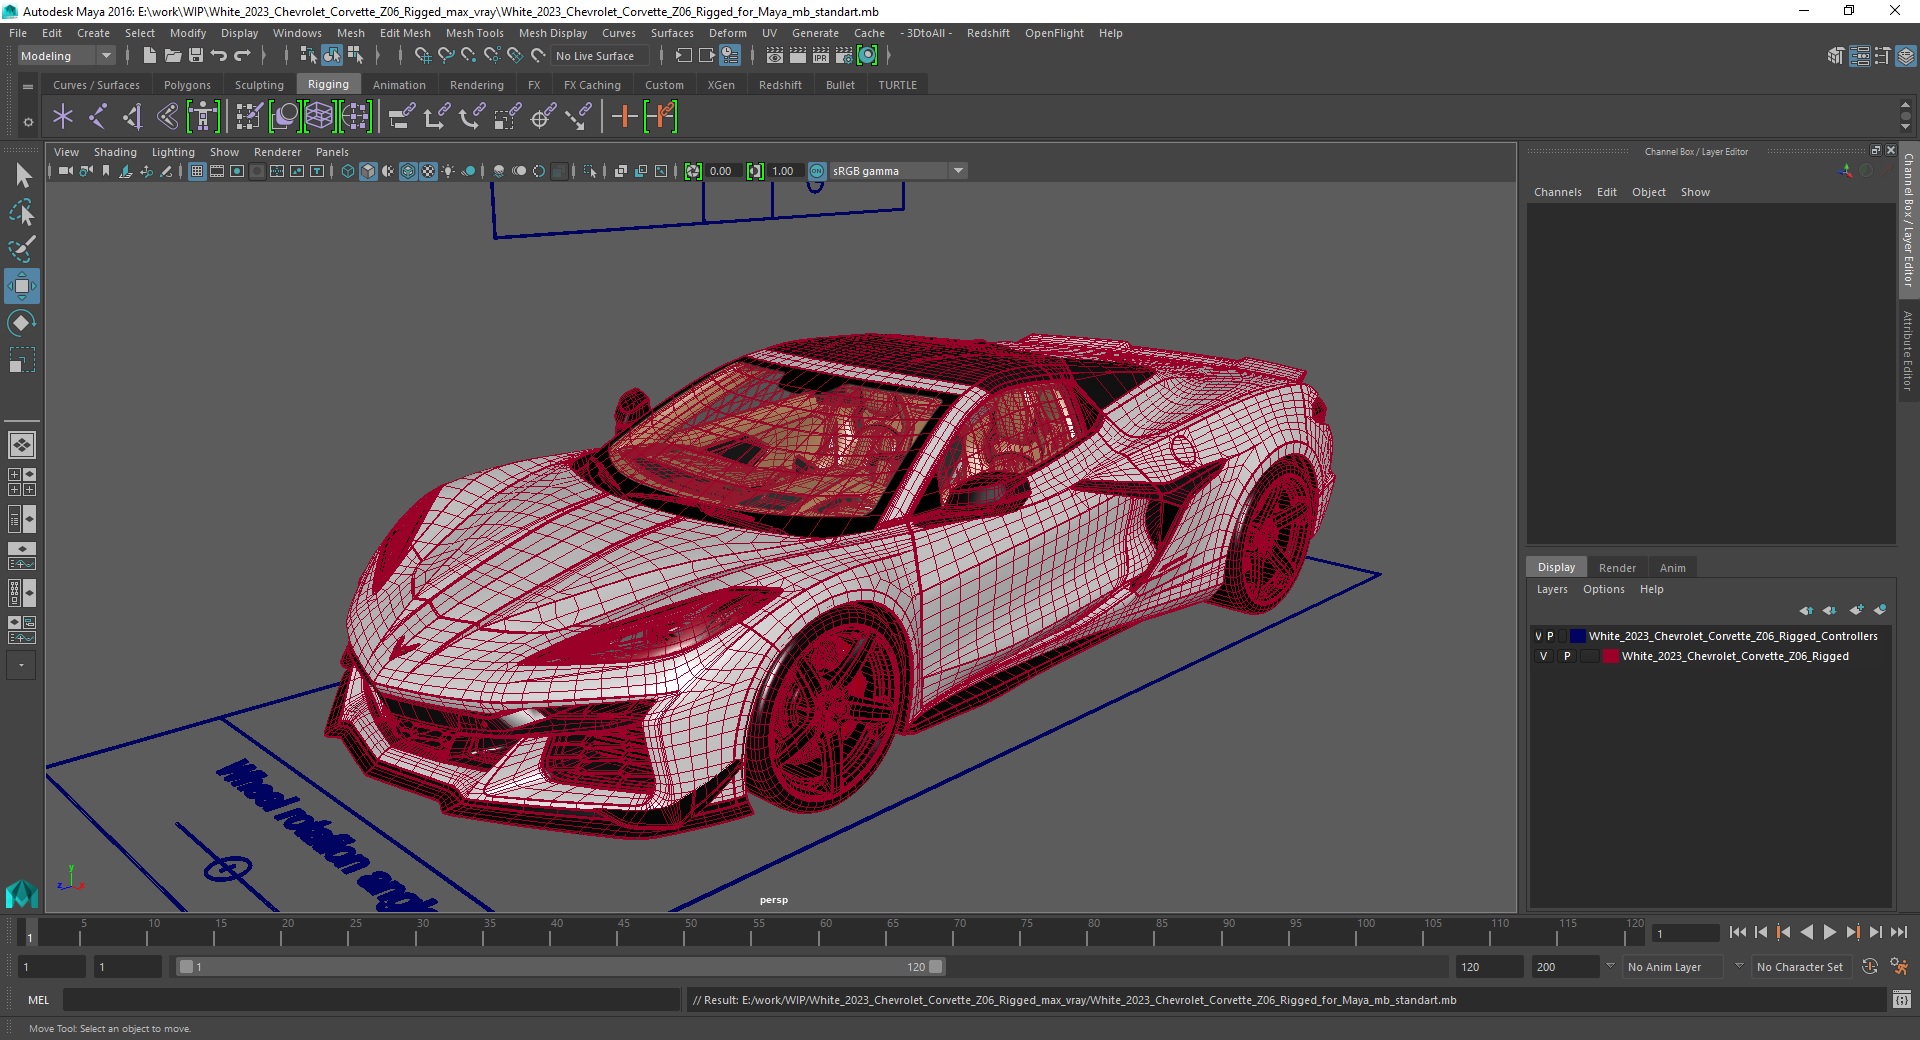Toggle Use All Lights viewport icon
Screen dimensions: 1920x1040
(448, 171)
